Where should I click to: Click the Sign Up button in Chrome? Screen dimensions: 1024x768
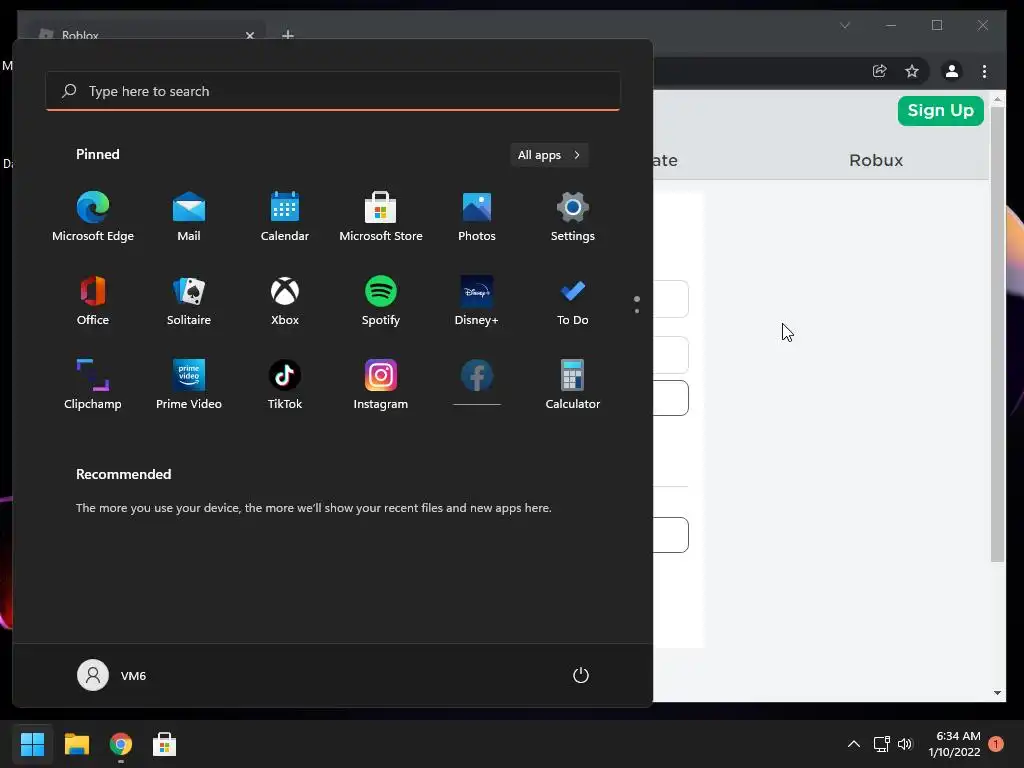click(940, 110)
